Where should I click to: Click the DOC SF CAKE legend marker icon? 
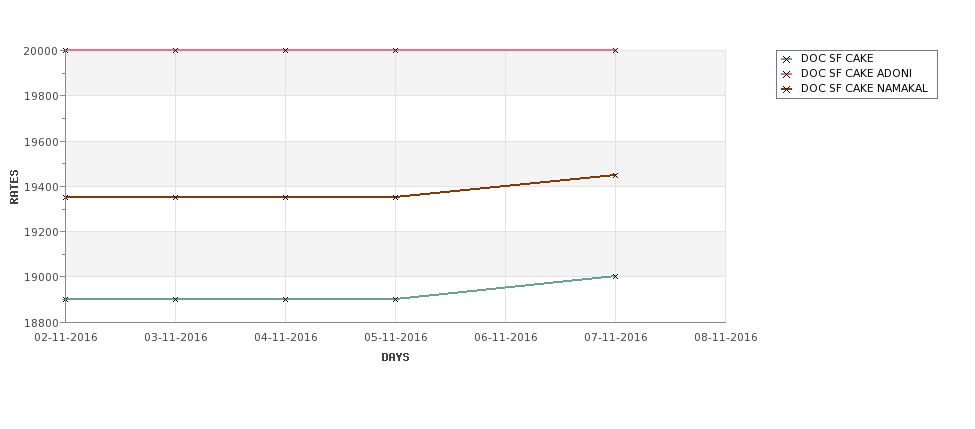click(x=787, y=60)
